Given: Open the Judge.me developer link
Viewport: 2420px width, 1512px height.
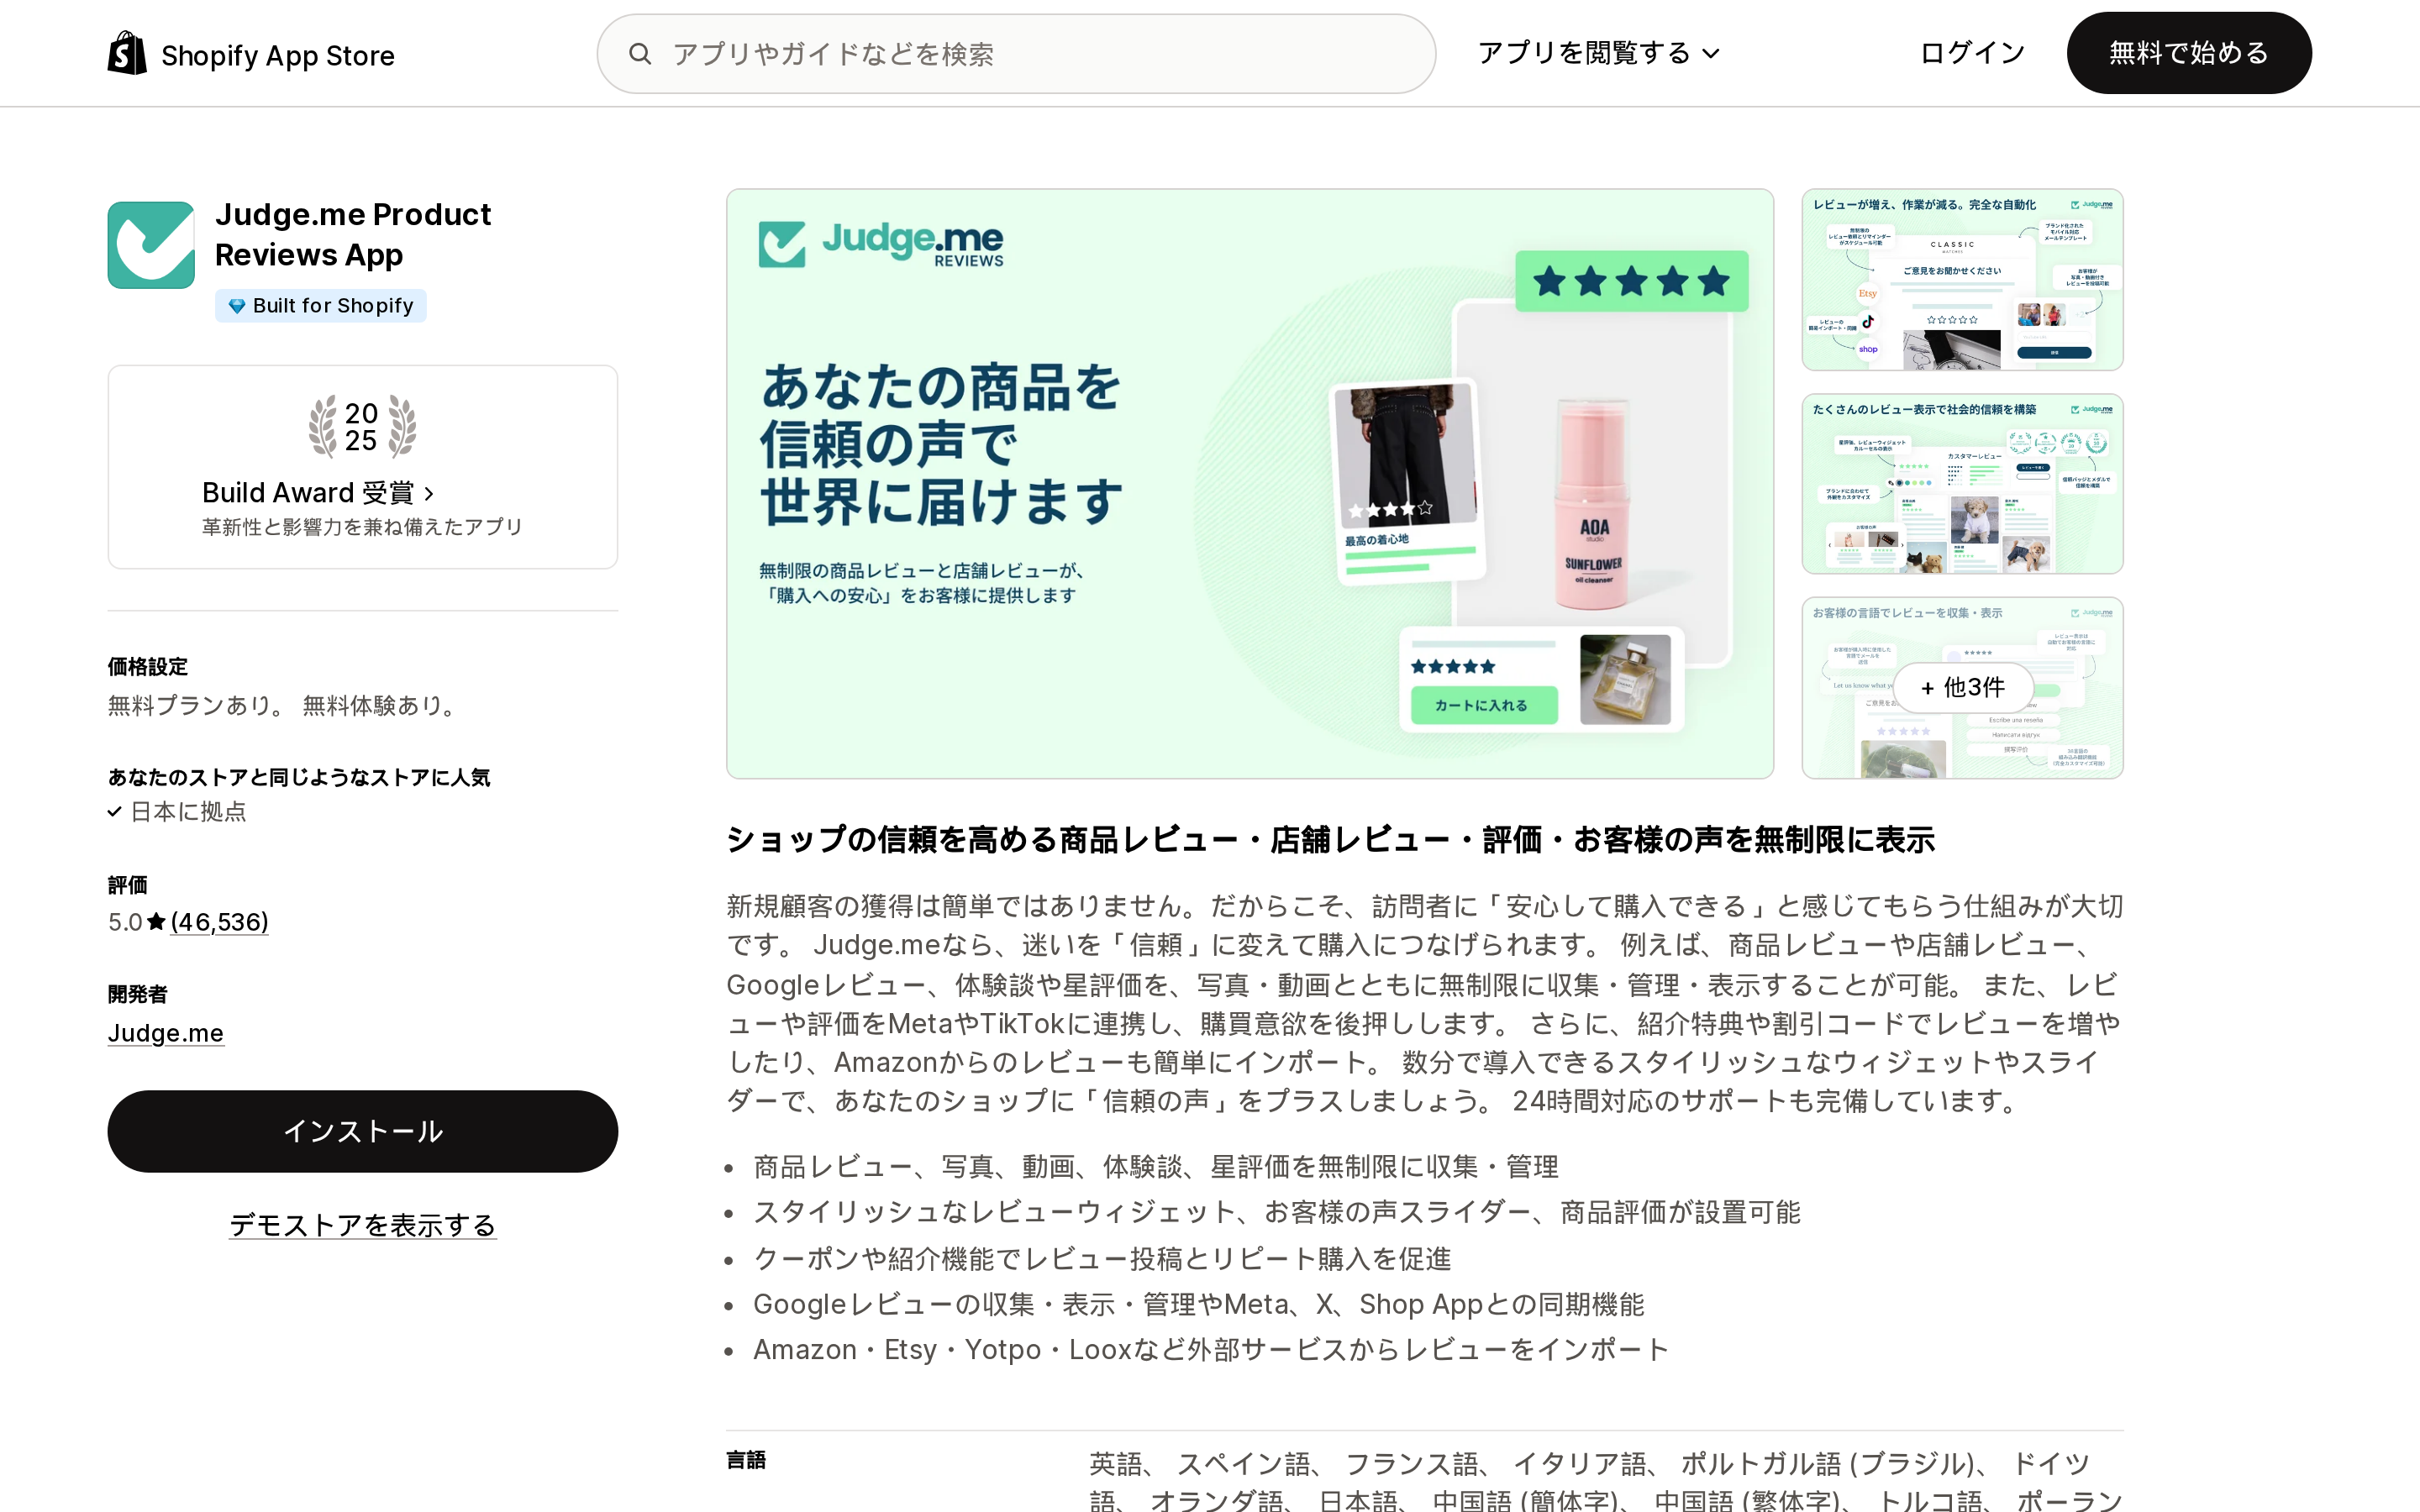Looking at the screenshot, I should pyautogui.click(x=166, y=1033).
